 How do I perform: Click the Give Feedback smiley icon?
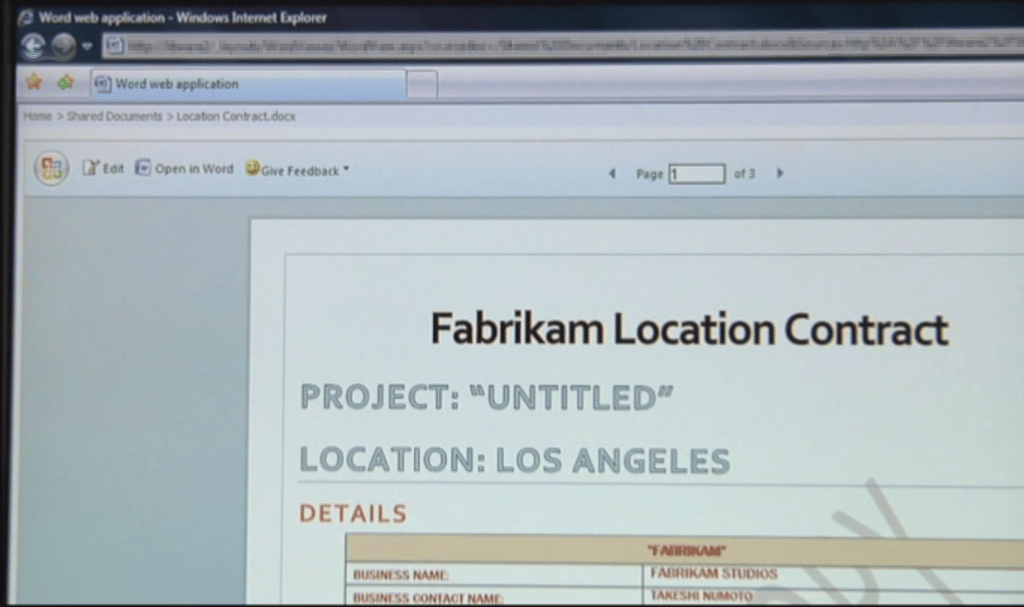252,168
